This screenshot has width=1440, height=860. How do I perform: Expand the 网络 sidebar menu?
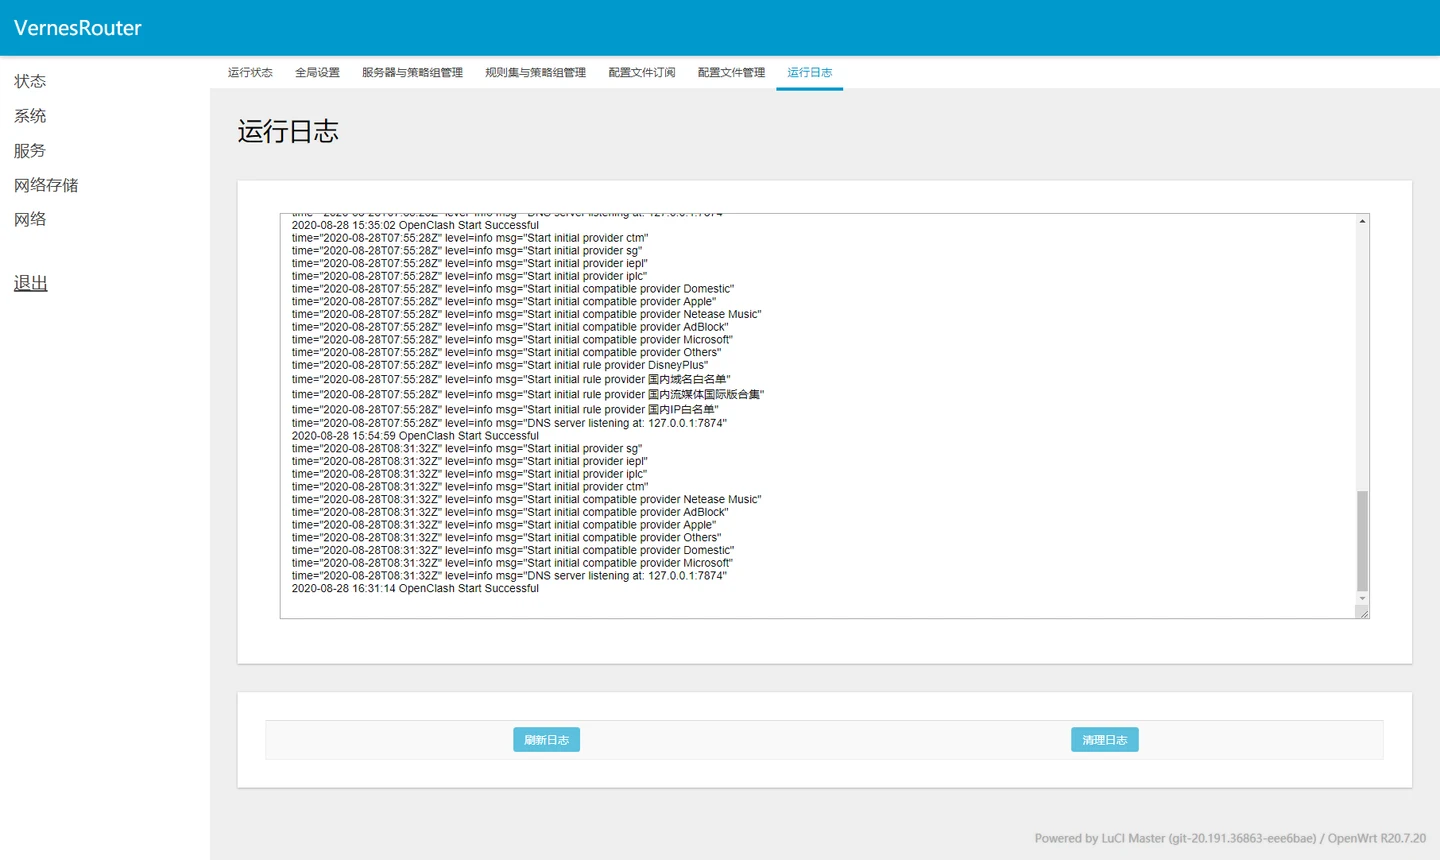[30, 219]
